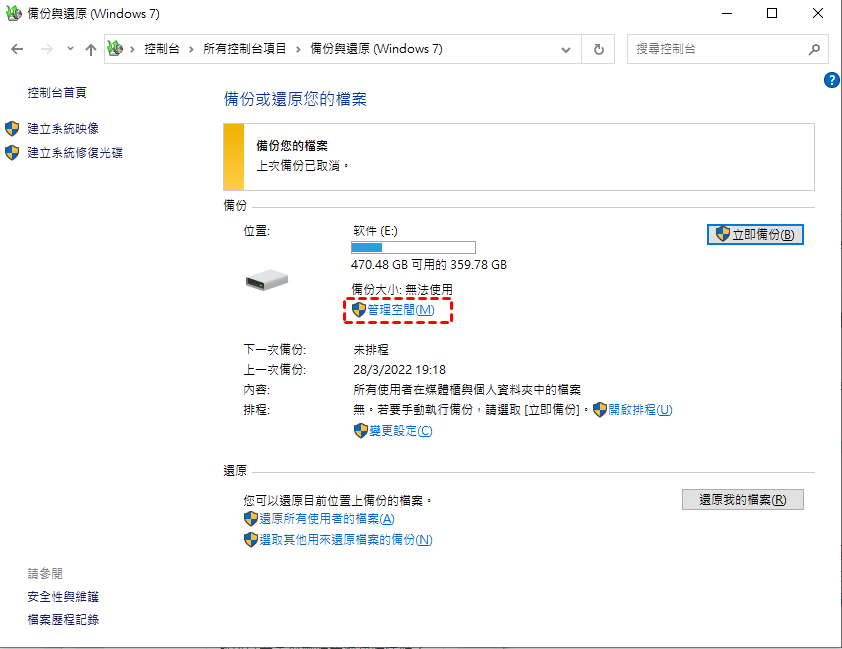Click the 上次備份已取消 status message
The height and width of the screenshot is (649, 842).
[x=302, y=165]
